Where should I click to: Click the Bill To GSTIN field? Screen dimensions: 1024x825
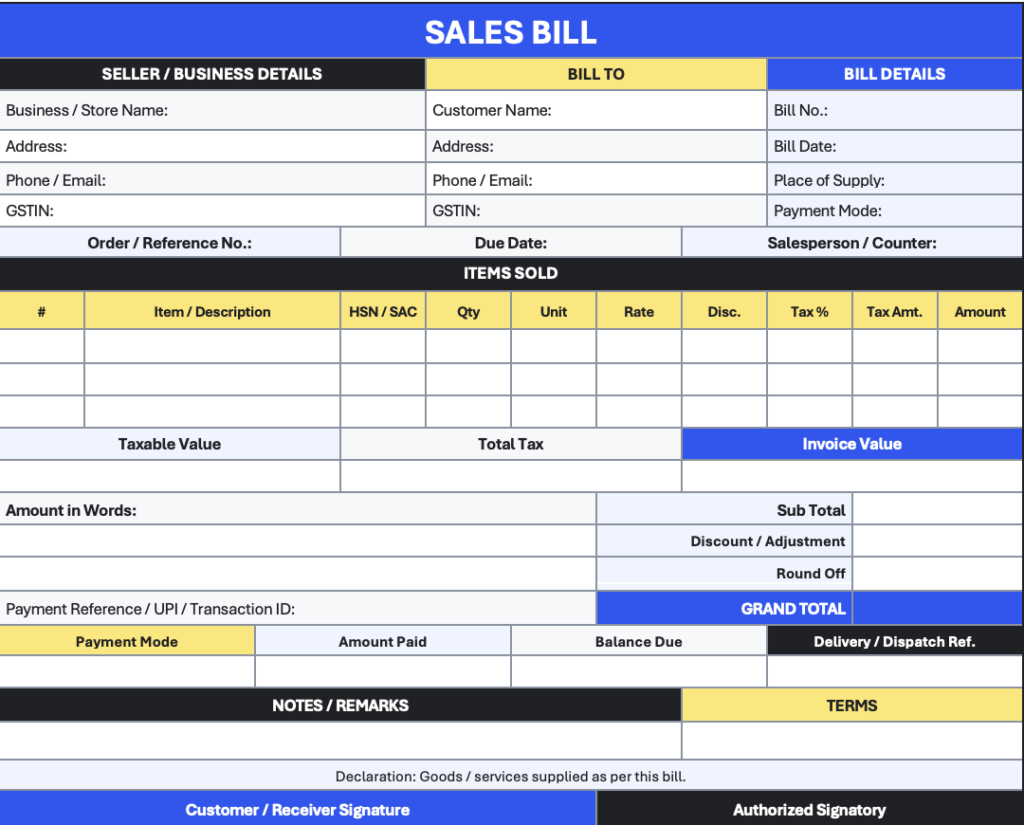(596, 210)
